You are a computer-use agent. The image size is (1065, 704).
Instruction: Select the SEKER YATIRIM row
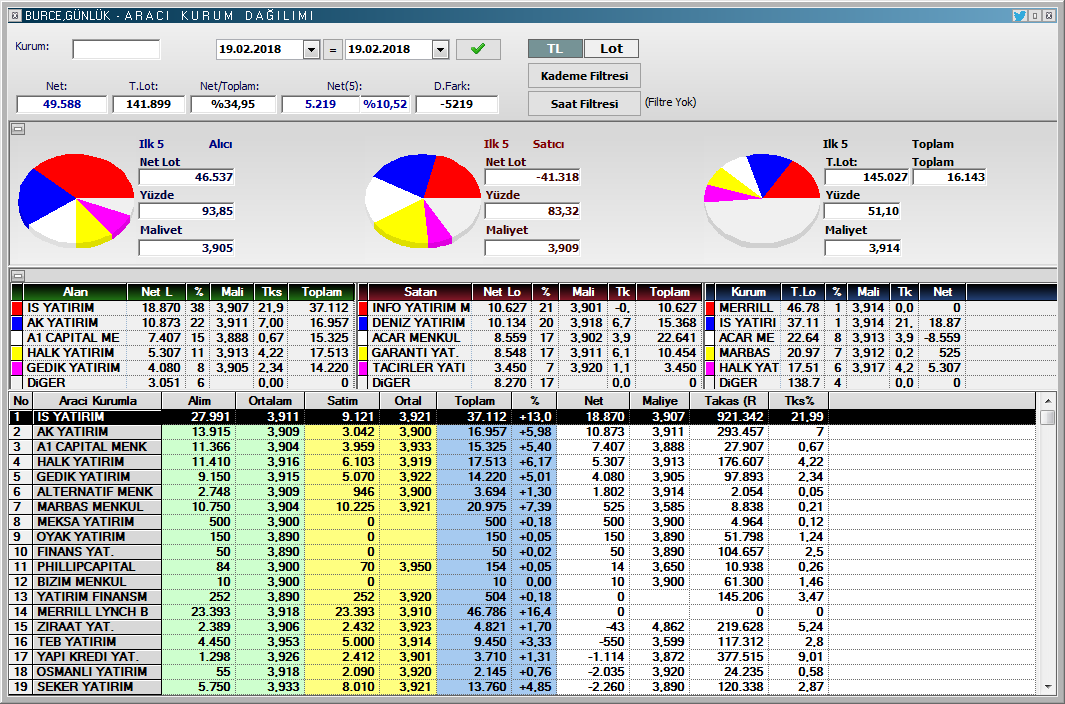coord(523,686)
